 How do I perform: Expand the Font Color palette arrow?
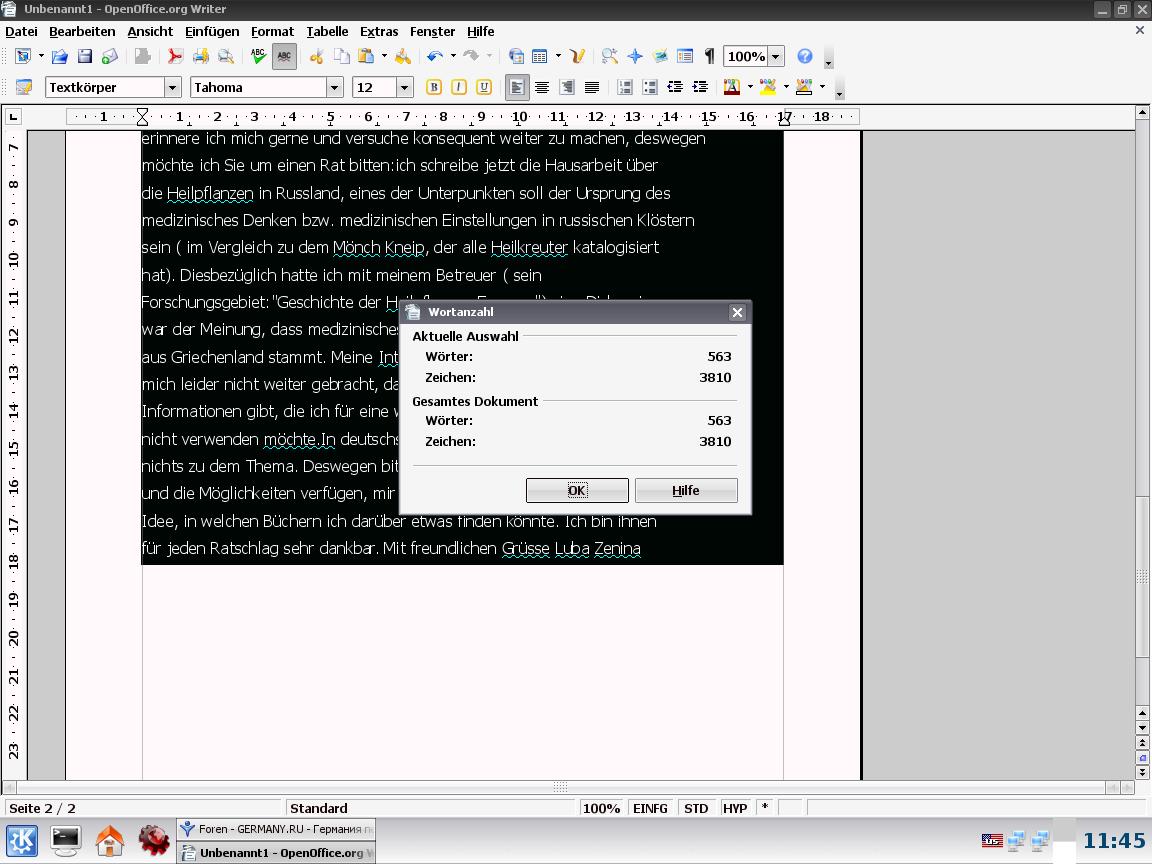click(749, 87)
